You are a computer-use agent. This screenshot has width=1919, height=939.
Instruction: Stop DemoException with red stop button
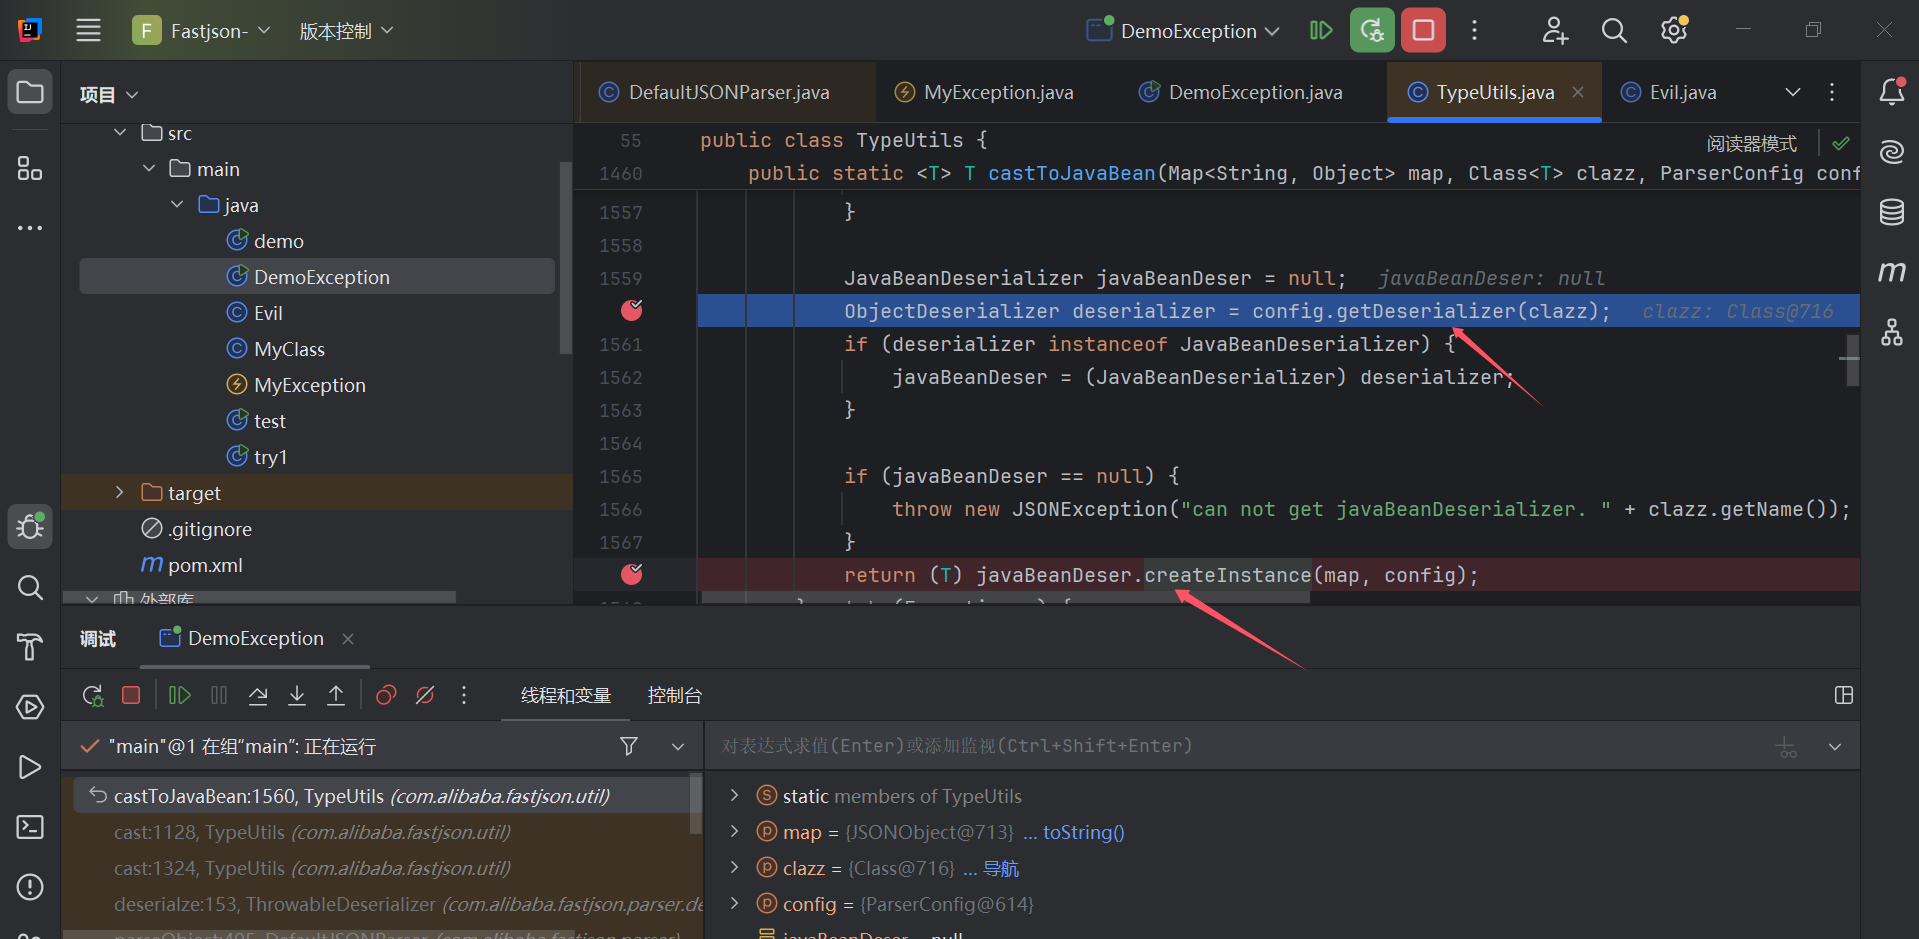[1423, 30]
